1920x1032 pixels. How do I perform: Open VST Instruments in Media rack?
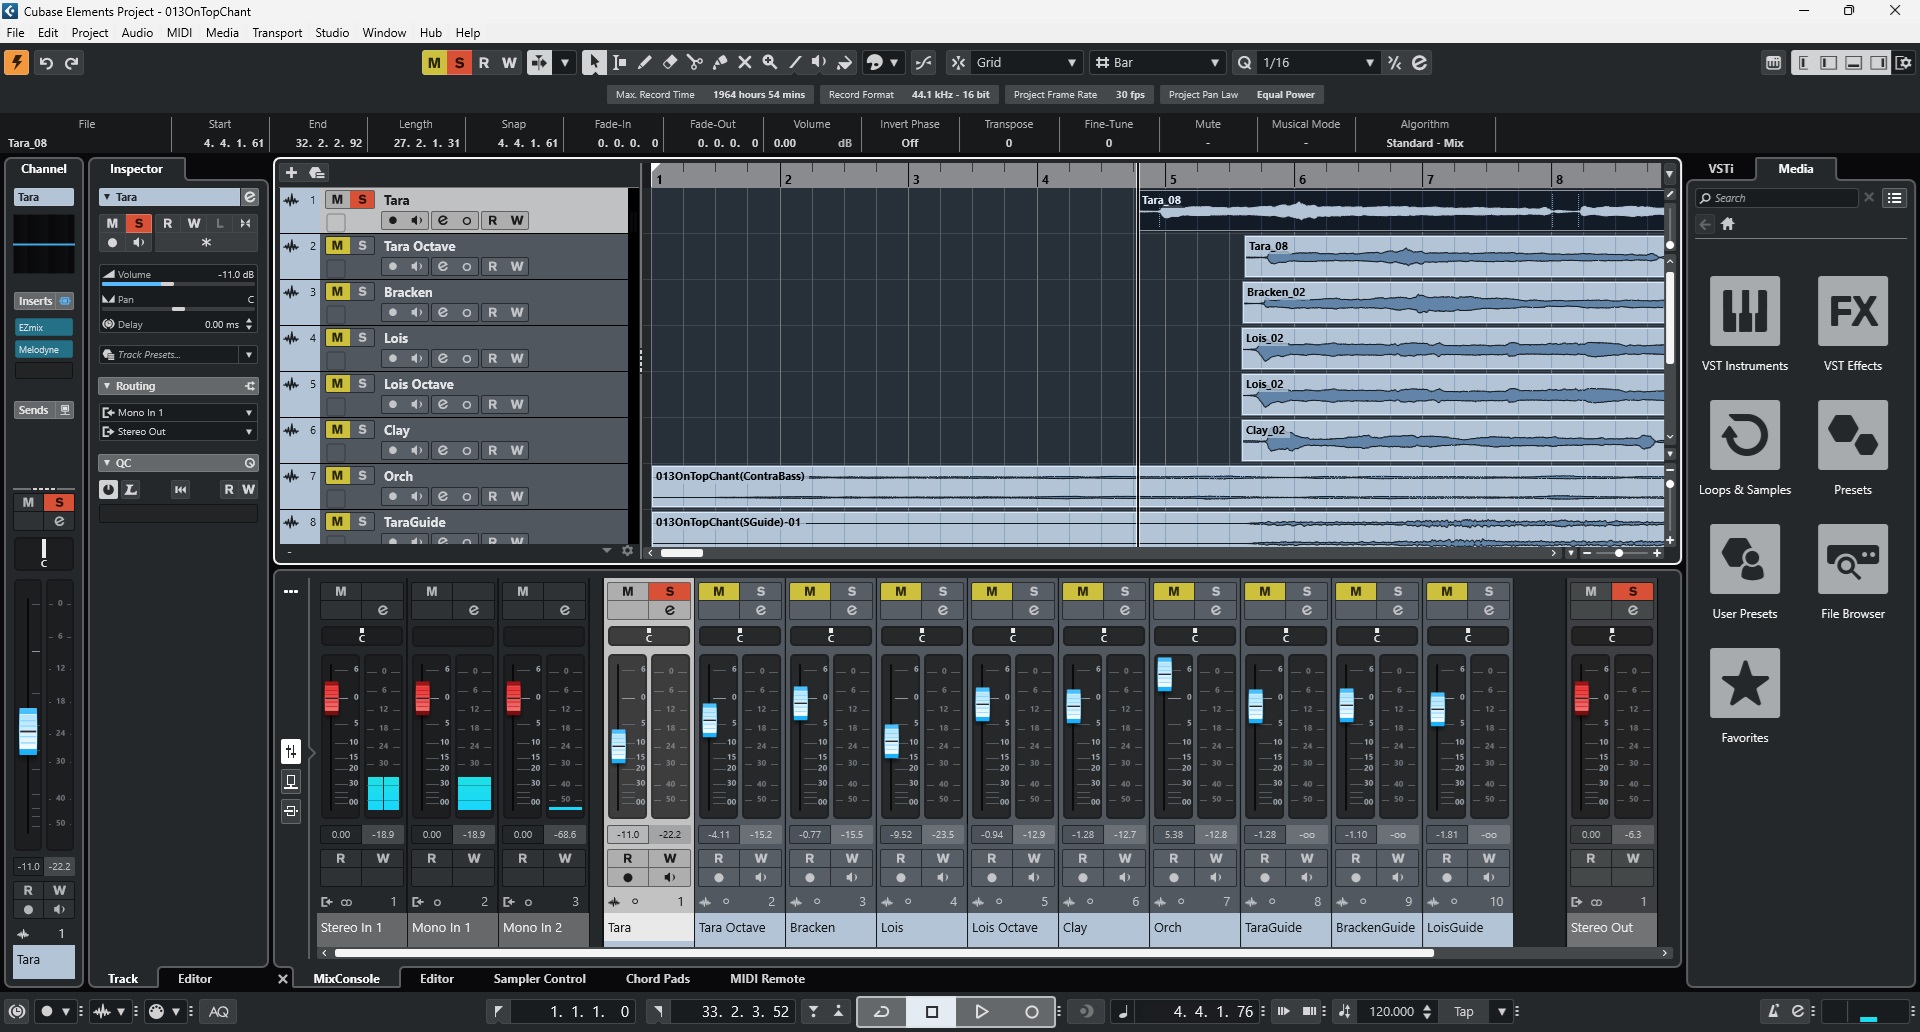(1745, 311)
